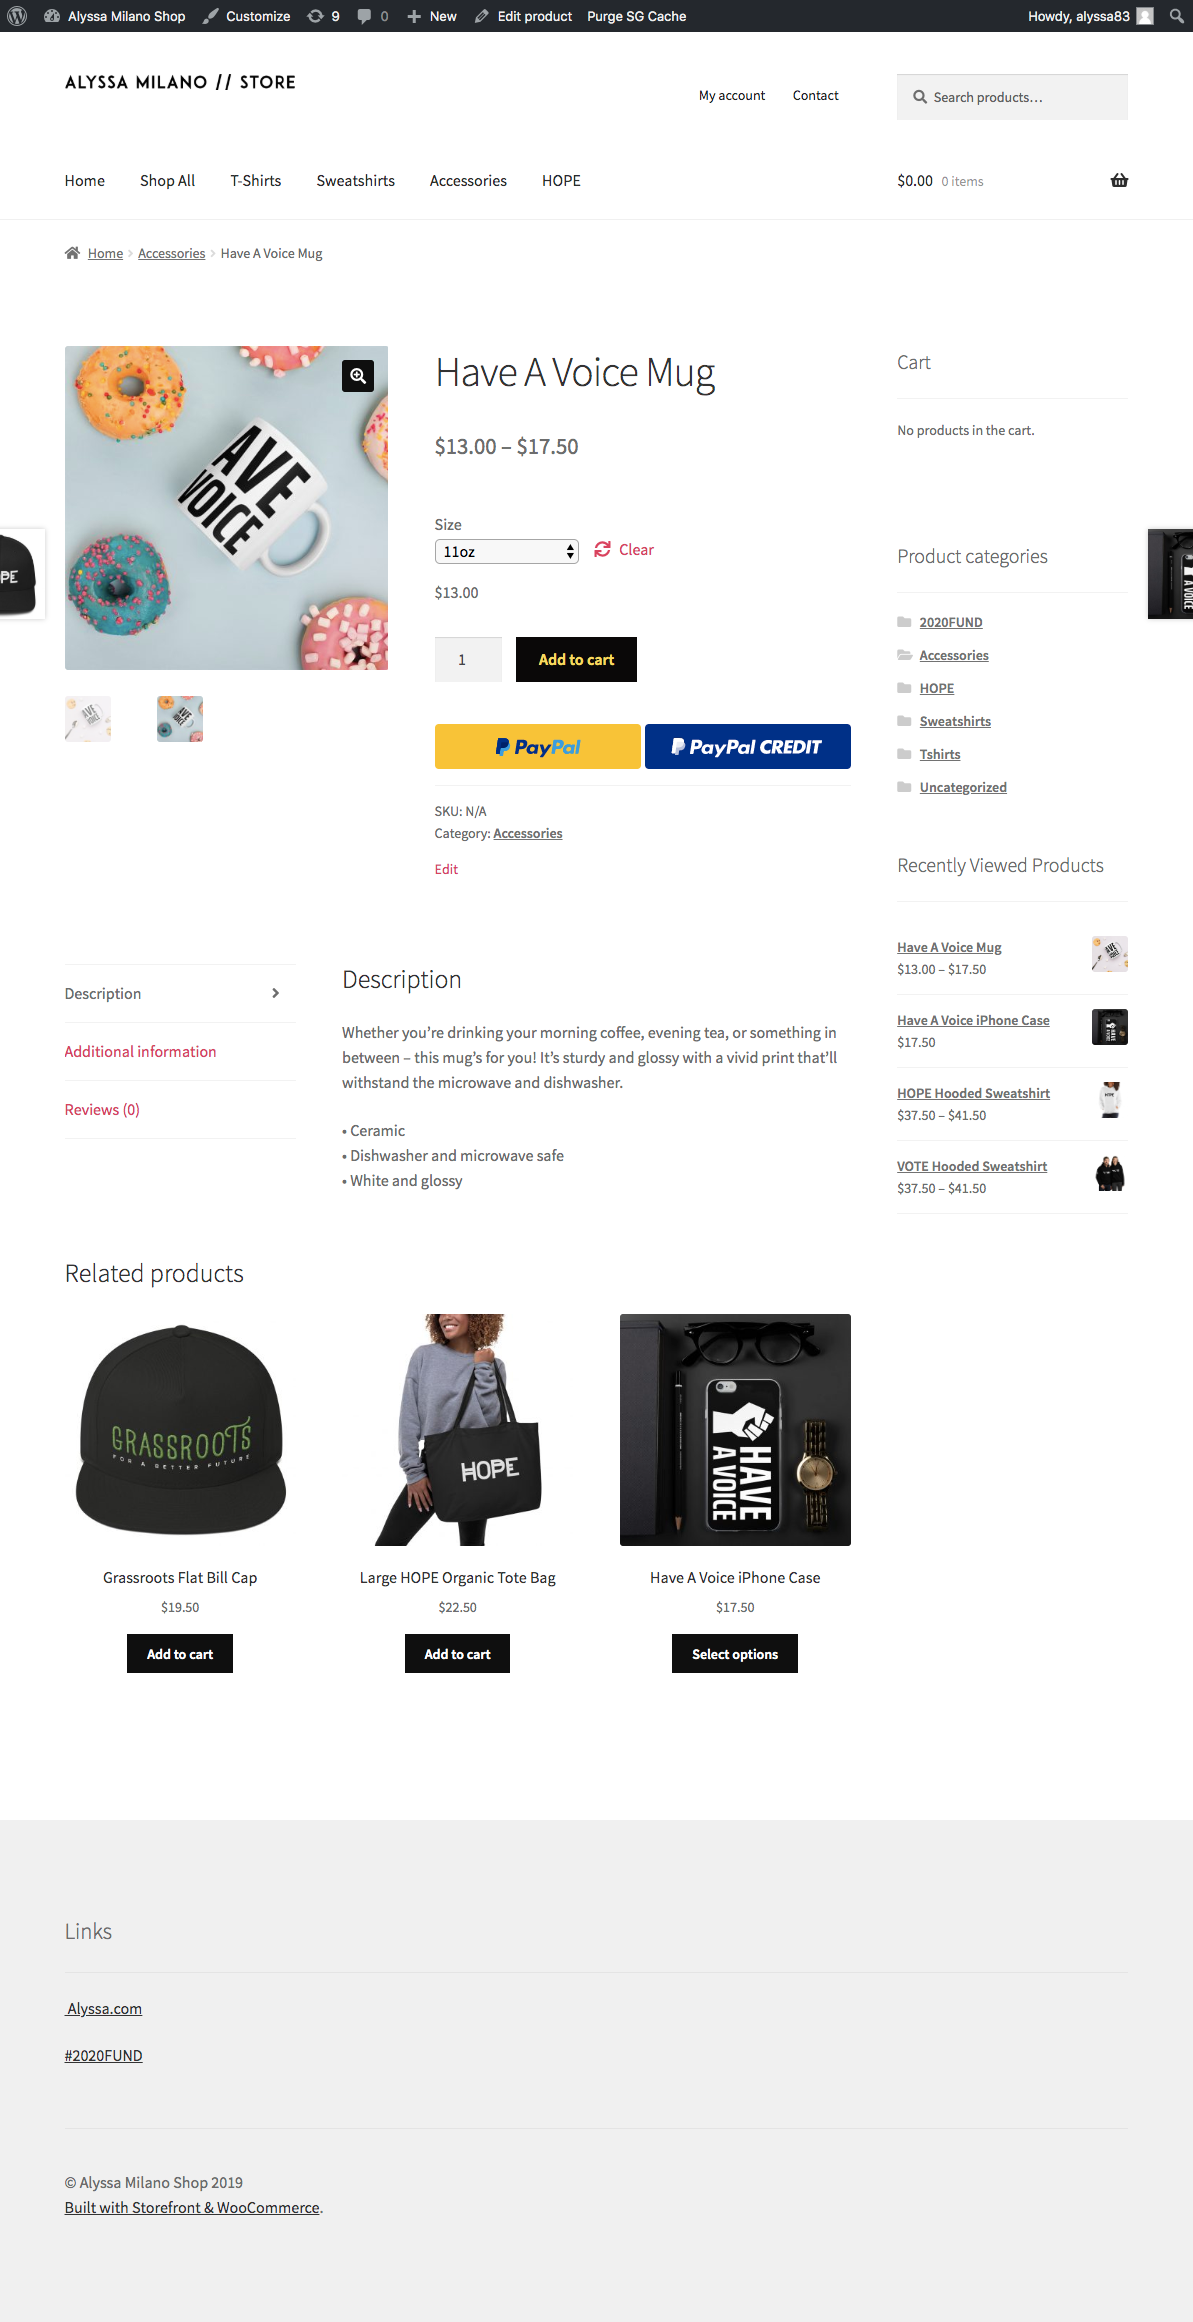1193x2322 pixels.
Task: Click the WordPress logo in admin bar
Action: (17, 16)
